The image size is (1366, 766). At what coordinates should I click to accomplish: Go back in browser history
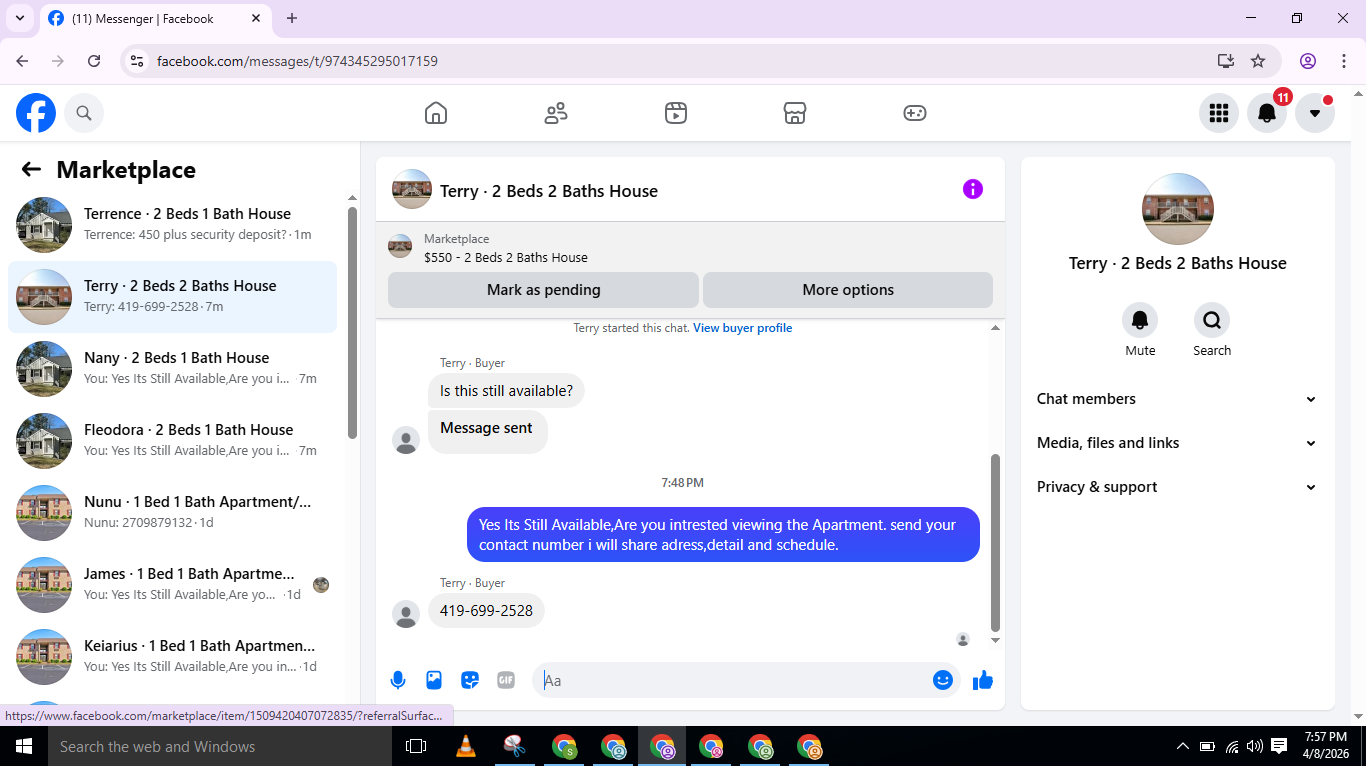click(x=22, y=61)
